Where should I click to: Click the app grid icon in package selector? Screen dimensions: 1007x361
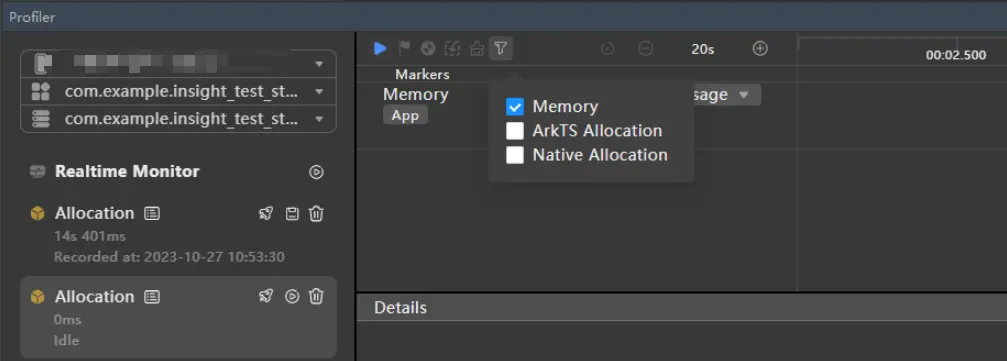point(41,92)
